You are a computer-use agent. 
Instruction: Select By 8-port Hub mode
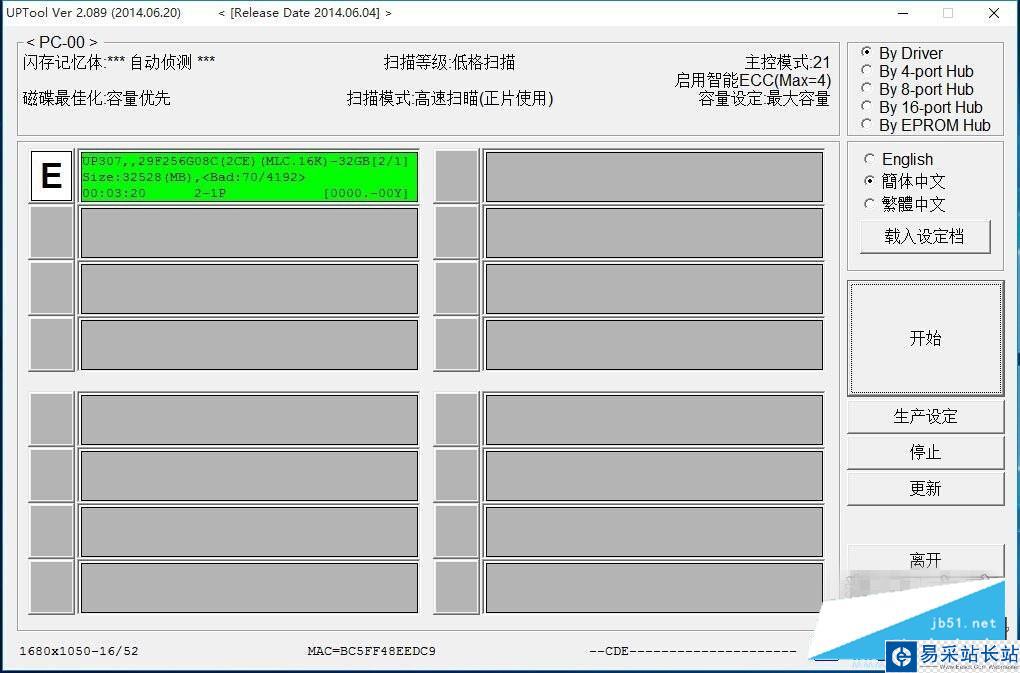(x=868, y=89)
